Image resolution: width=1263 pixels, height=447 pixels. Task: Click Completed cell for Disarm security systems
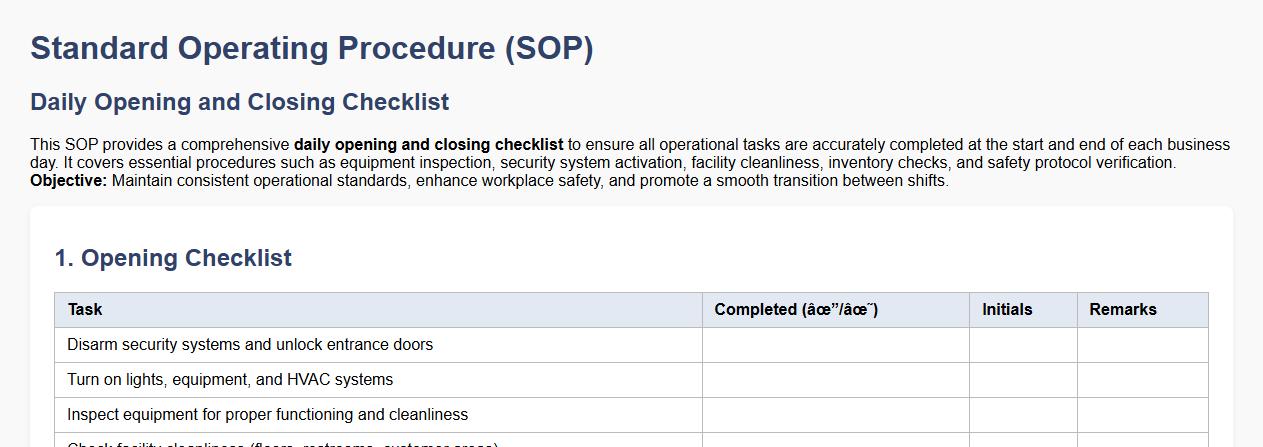coord(835,345)
